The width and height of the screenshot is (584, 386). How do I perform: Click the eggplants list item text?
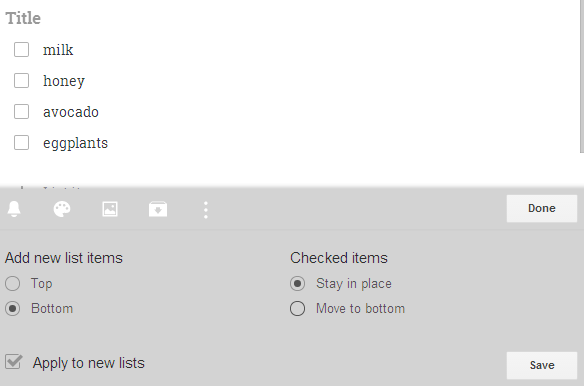[x=76, y=143]
